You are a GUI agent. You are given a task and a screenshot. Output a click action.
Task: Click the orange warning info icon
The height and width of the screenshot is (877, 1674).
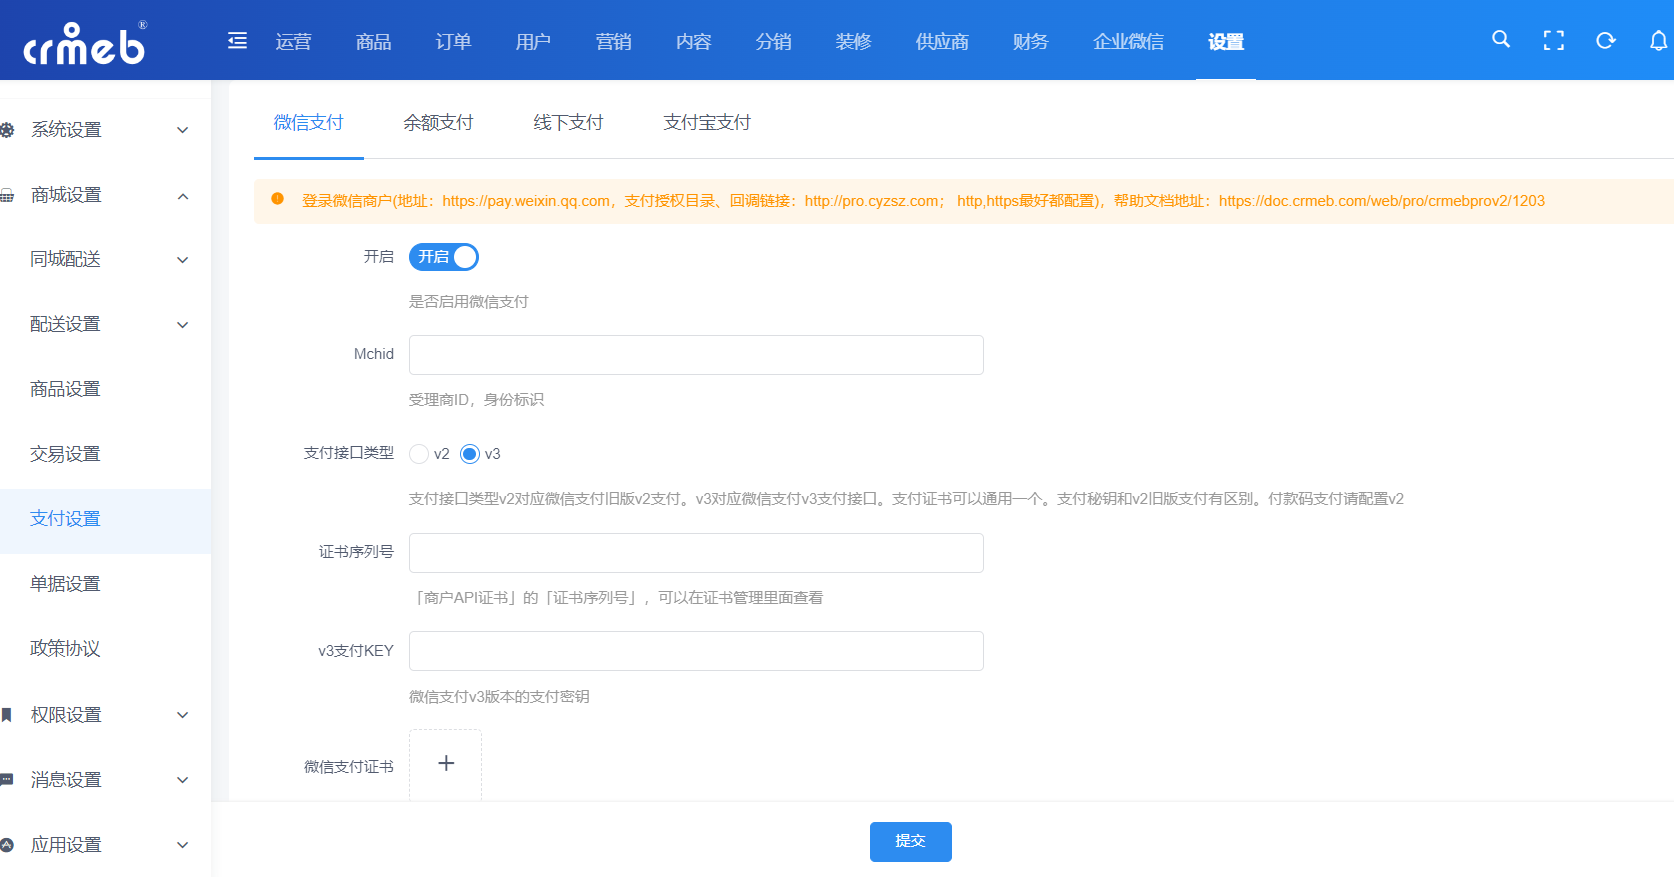[x=278, y=199]
